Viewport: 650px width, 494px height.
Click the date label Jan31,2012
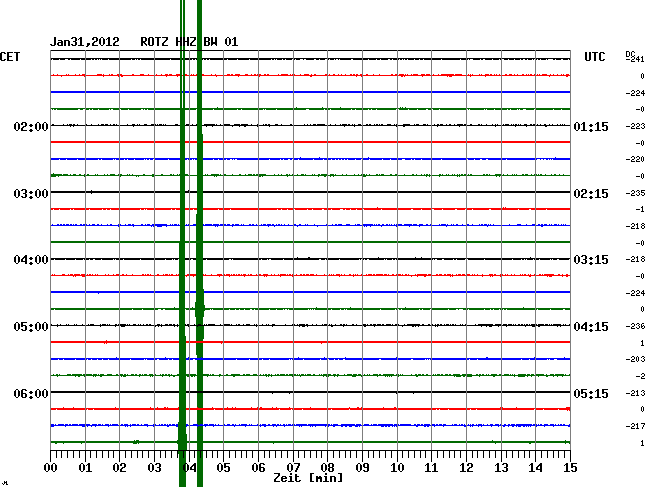point(85,42)
